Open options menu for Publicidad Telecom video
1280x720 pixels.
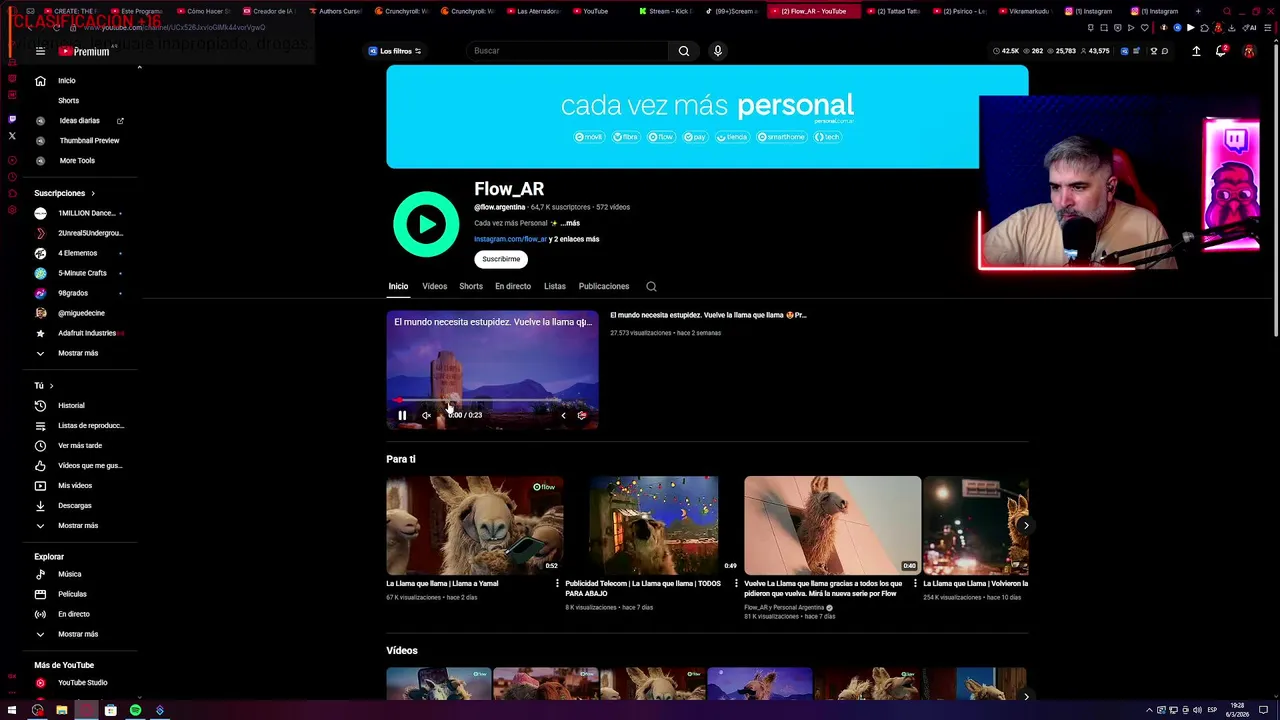(x=736, y=583)
